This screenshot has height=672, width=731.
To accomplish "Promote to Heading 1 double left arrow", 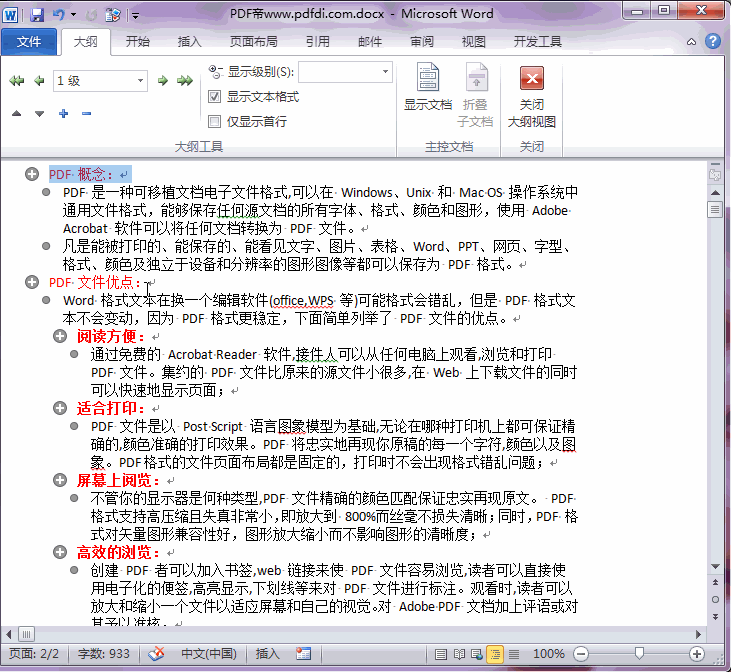I will click(17, 81).
